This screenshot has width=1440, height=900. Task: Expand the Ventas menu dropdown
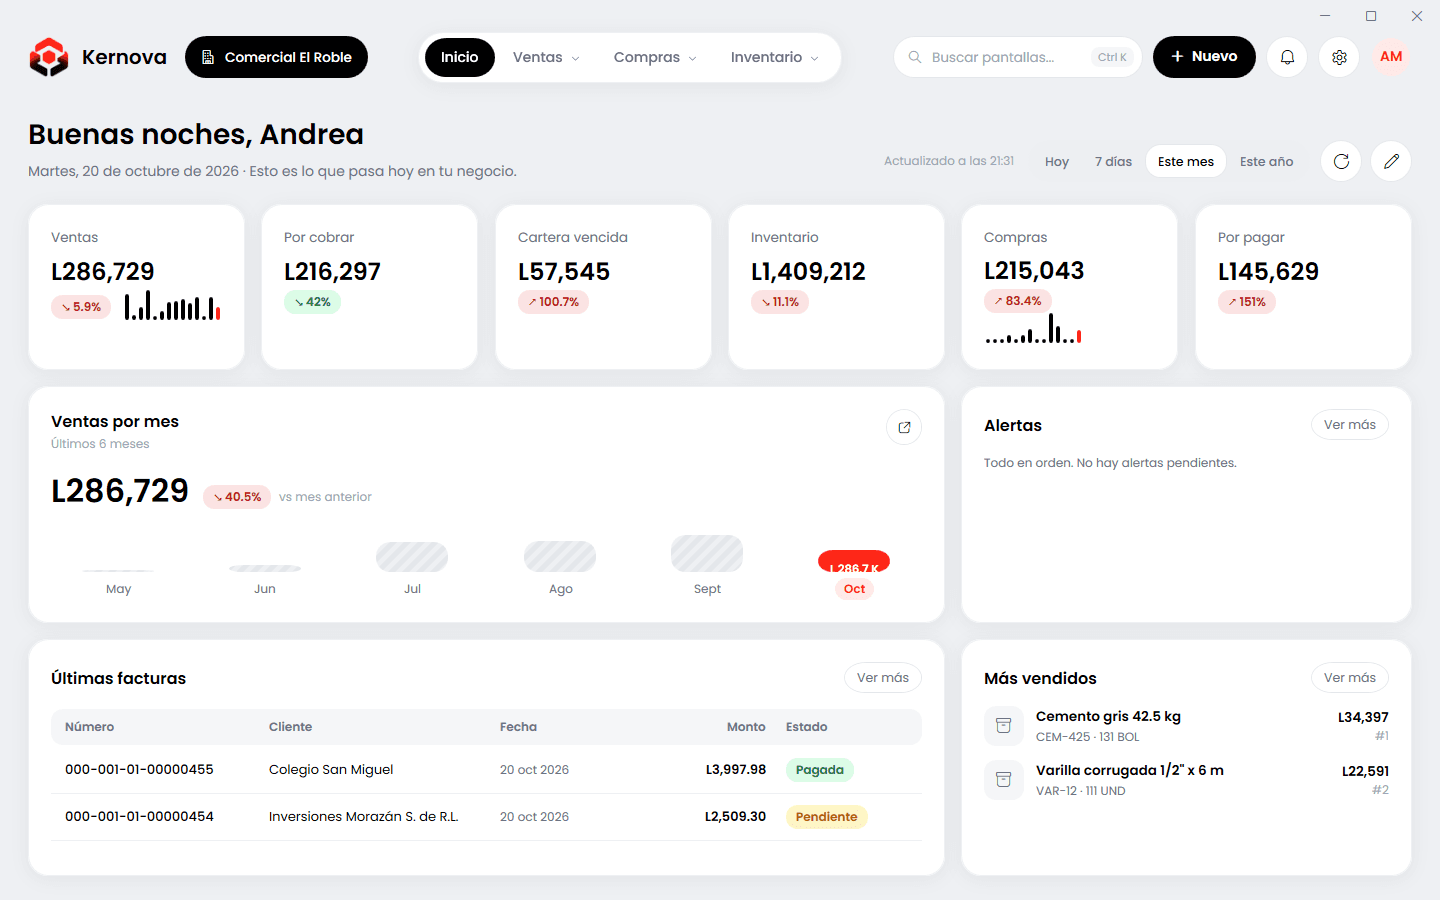tap(546, 57)
